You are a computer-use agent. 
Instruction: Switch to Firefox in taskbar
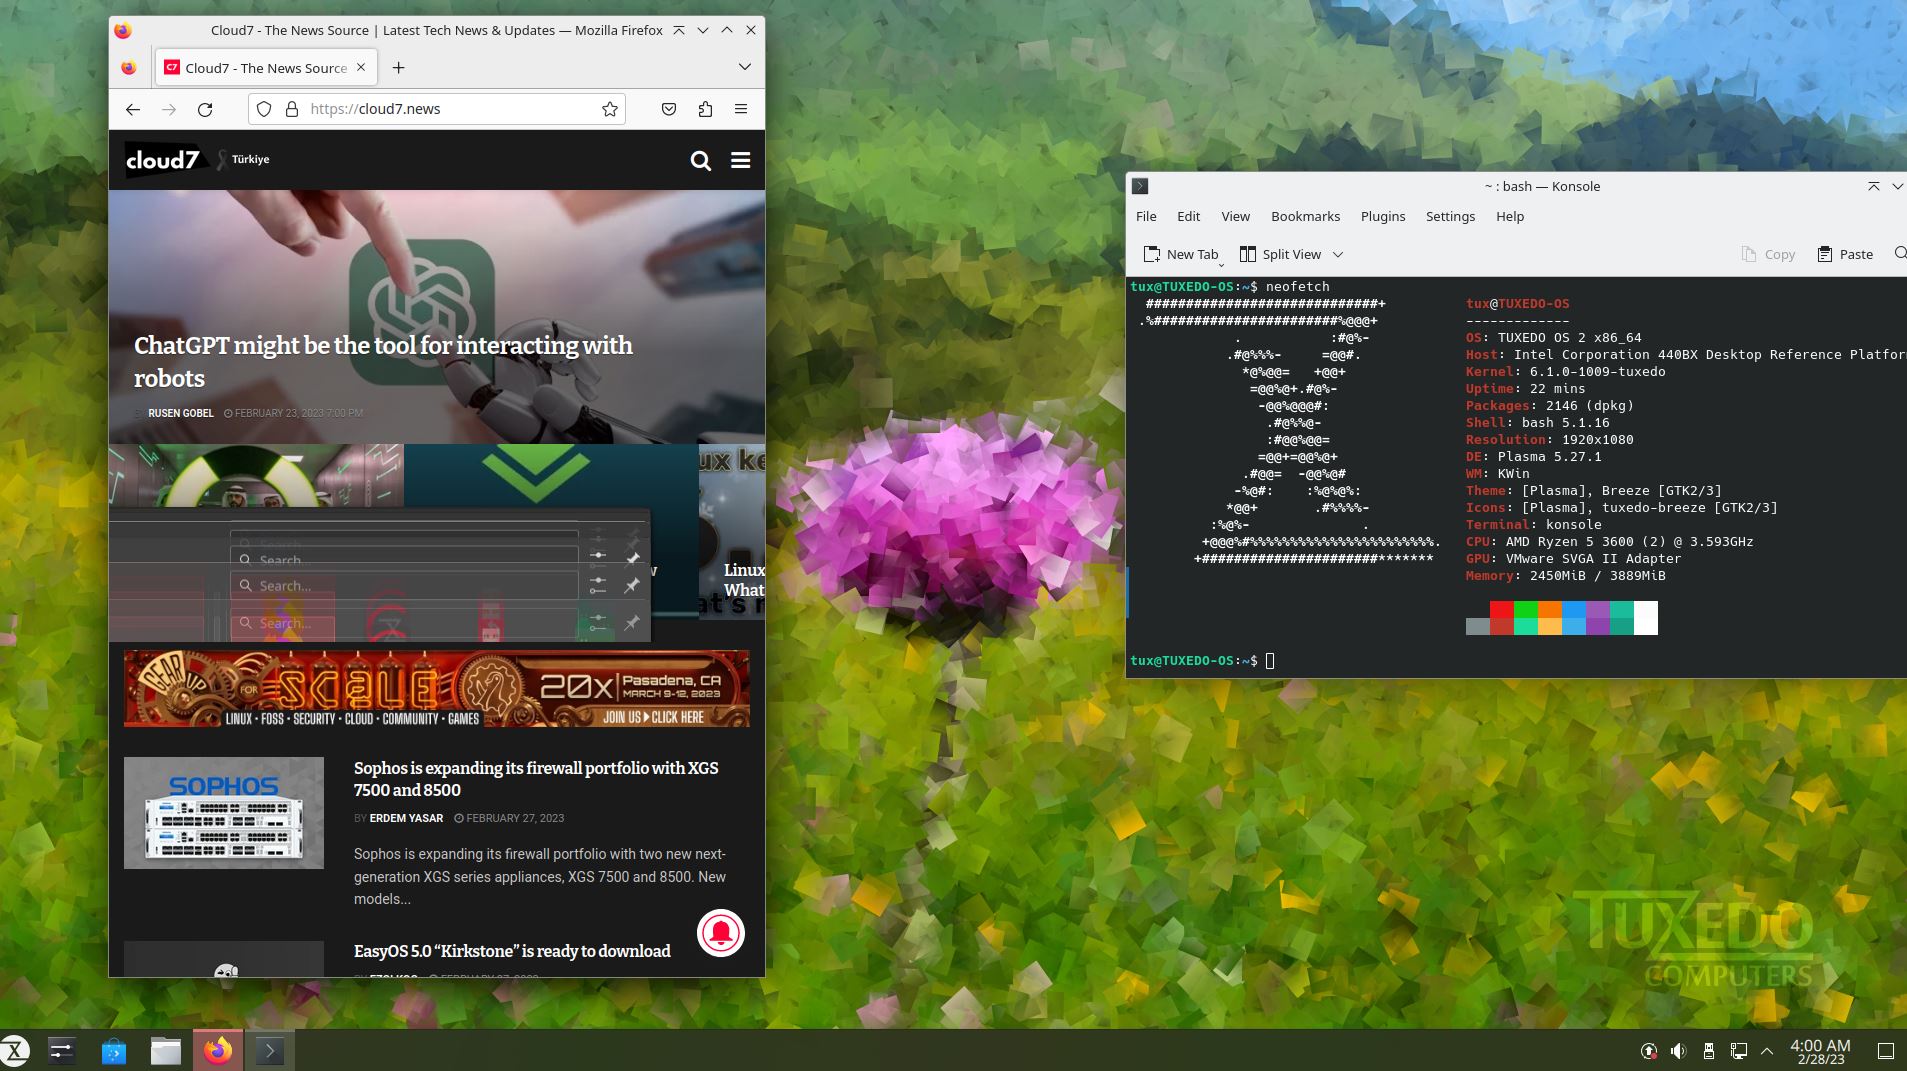[218, 1050]
